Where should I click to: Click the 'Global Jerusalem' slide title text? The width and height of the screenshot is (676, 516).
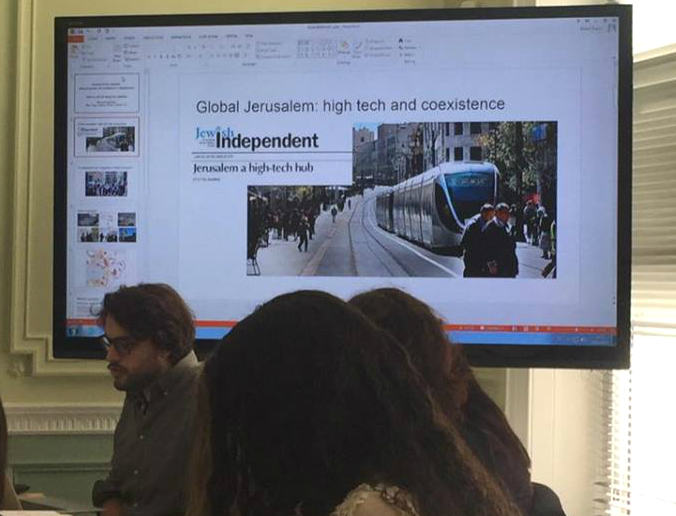pos(350,105)
